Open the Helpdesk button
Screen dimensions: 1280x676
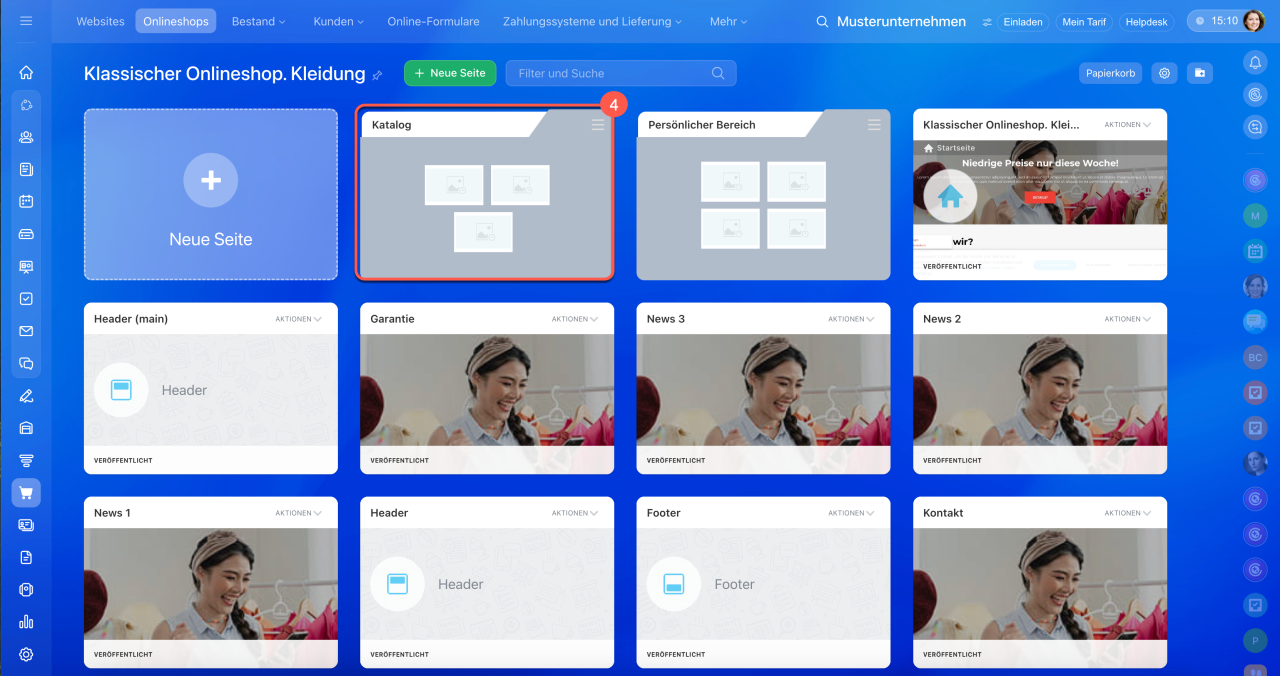tap(1146, 21)
